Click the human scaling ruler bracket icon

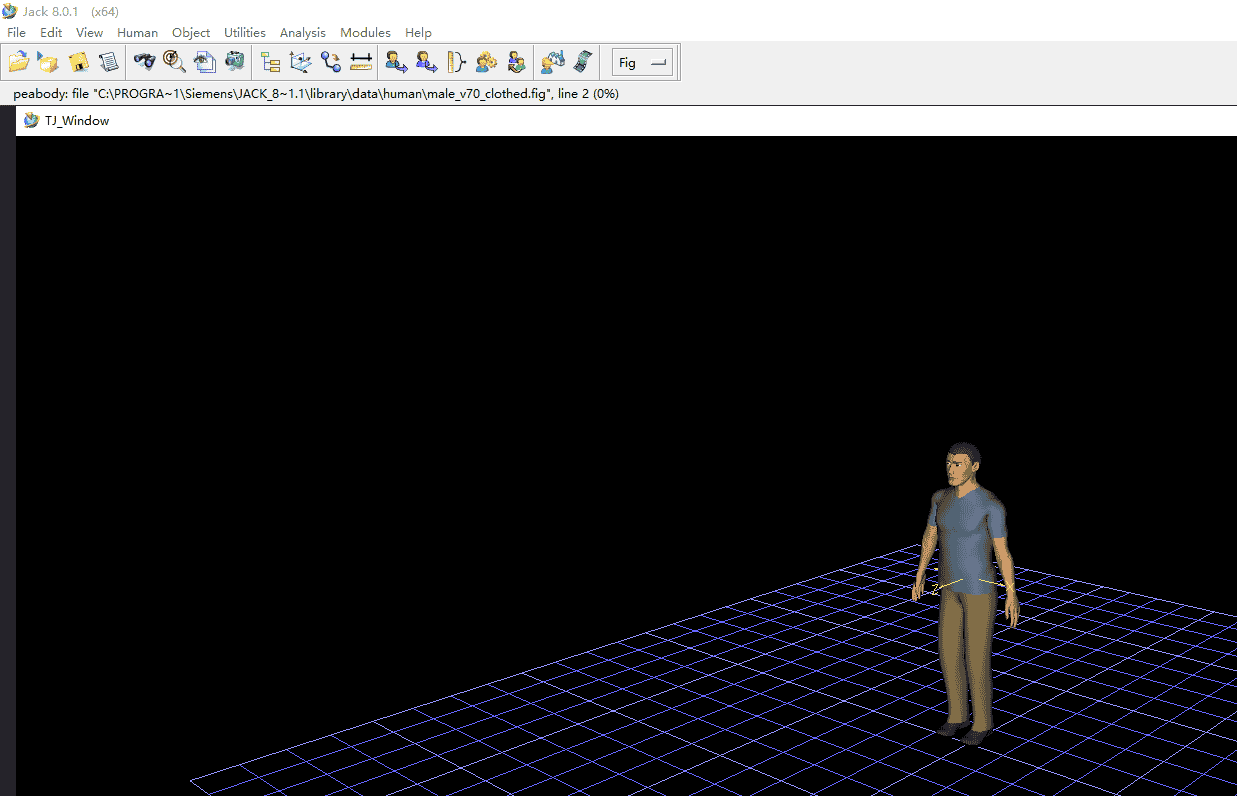tap(456, 62)
